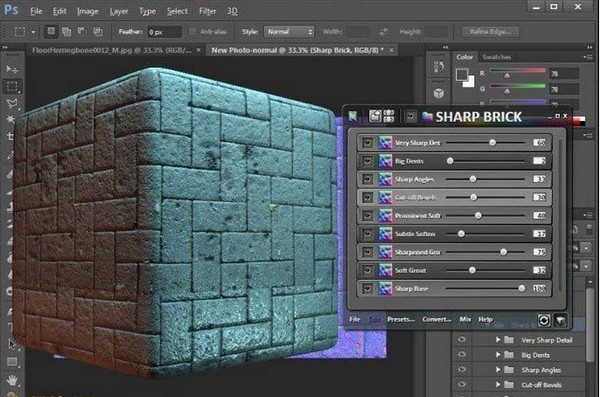Screen dimensions: 600x397
Task: Toggle visibility eye for Subtle Soften row
Action: point(367,234)
